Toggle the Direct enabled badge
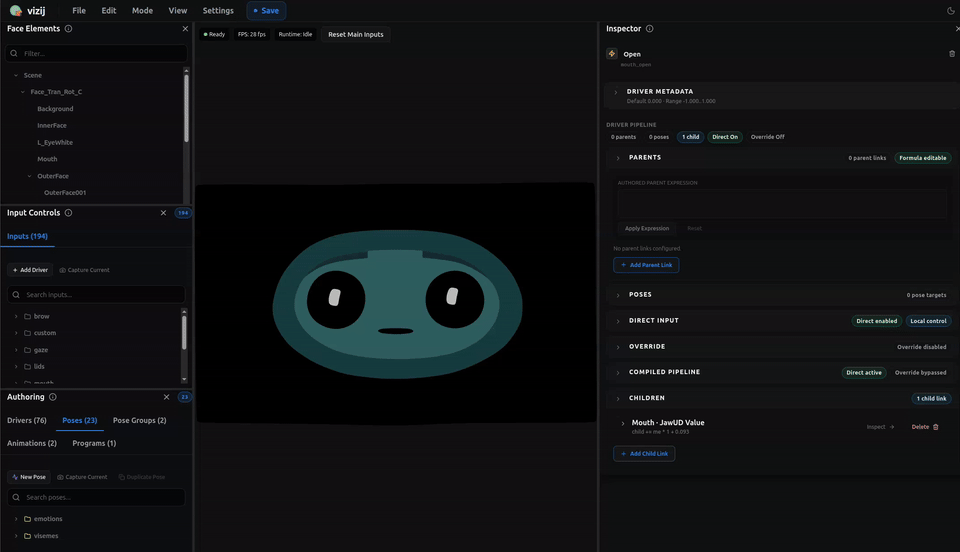Screen dimensions: 960x552 point(876,321)
